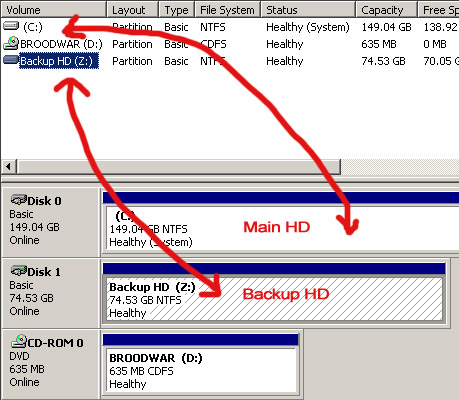Click the horizontal scrollbar left arrow
Viewport: 459px width, 400px height.
click(9, 166)
